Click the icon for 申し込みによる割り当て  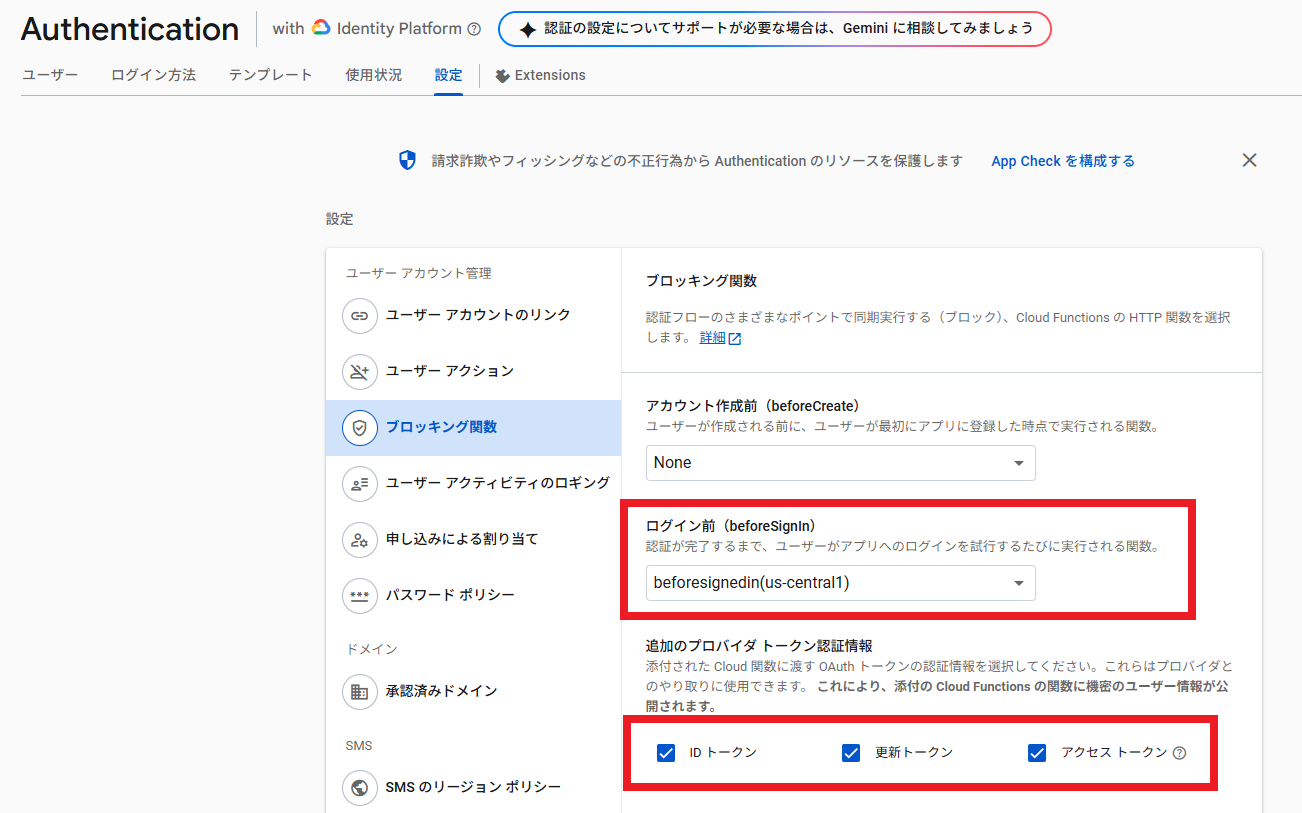[360, 539]
